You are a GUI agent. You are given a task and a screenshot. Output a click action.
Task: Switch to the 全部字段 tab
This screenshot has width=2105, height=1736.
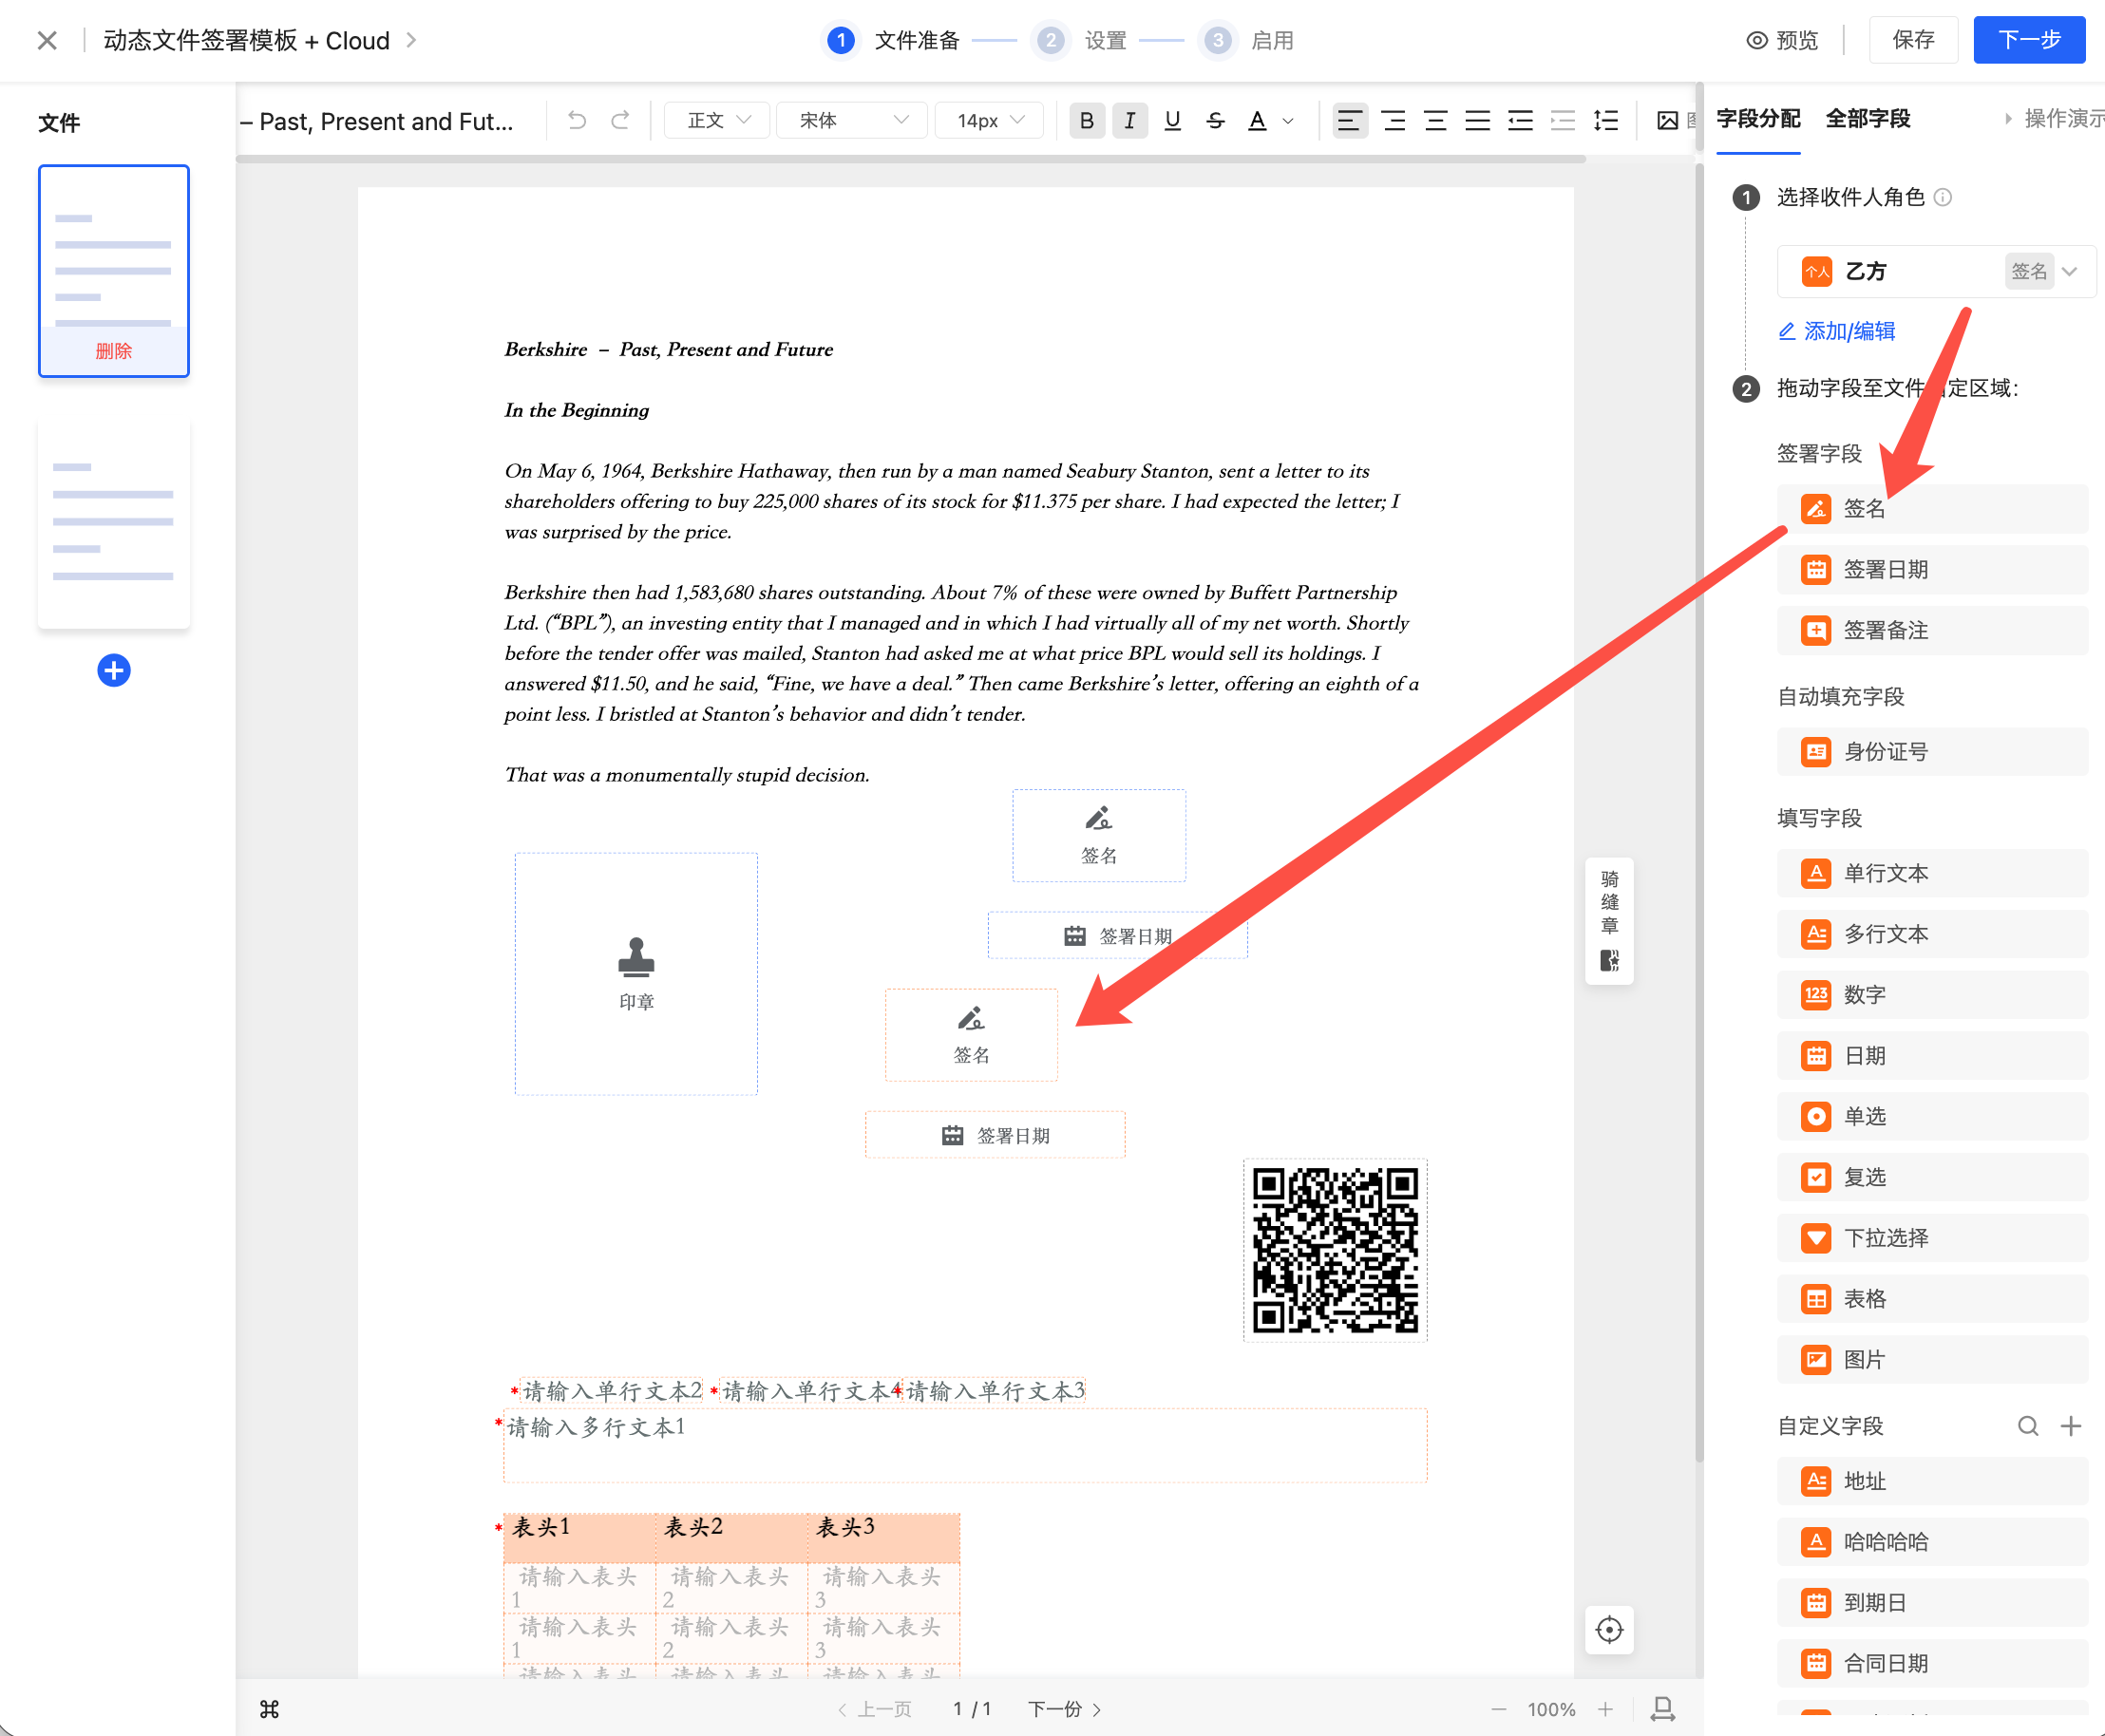(x=1867, y=118)
